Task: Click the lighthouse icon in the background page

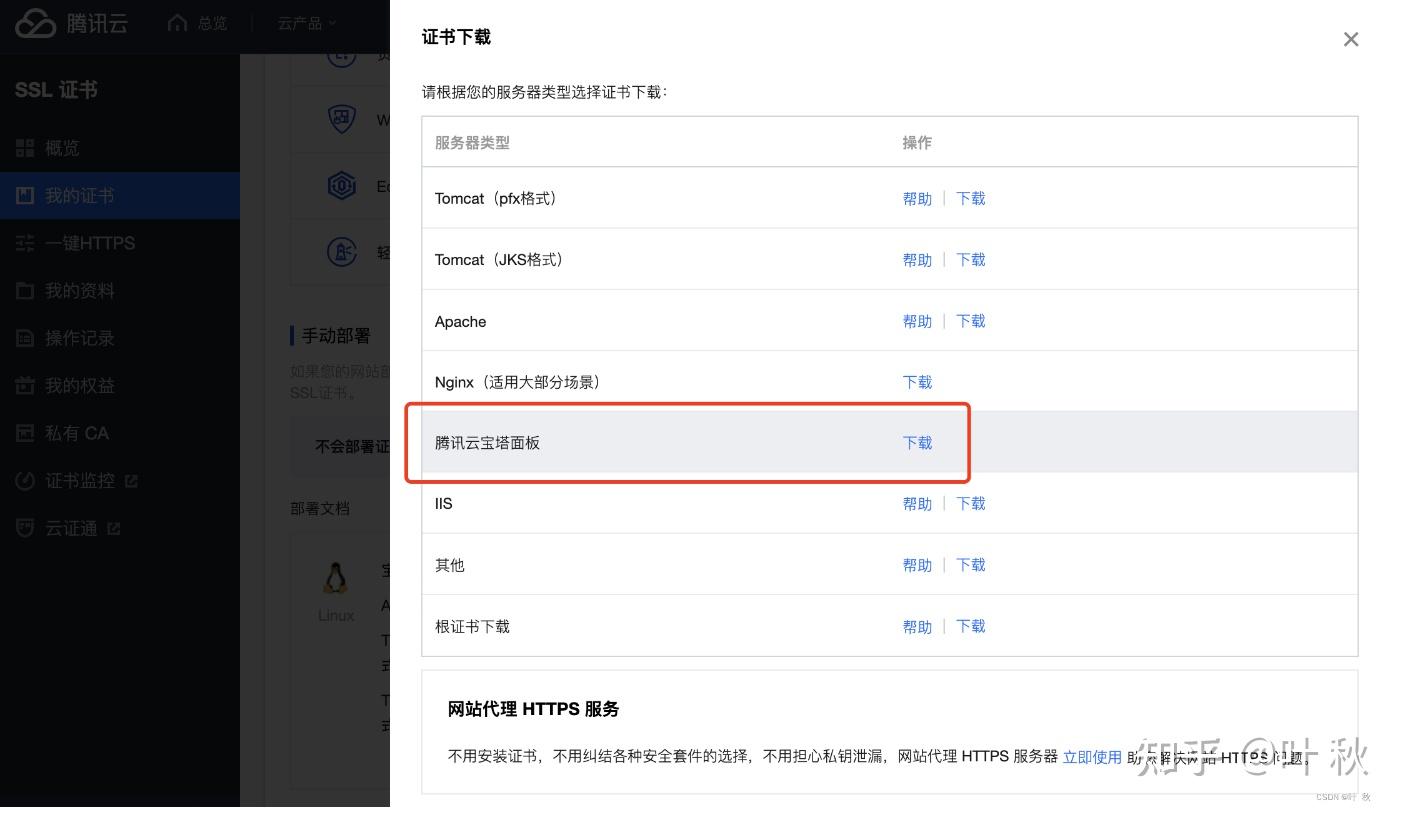Action: click(x=342, y=252)
